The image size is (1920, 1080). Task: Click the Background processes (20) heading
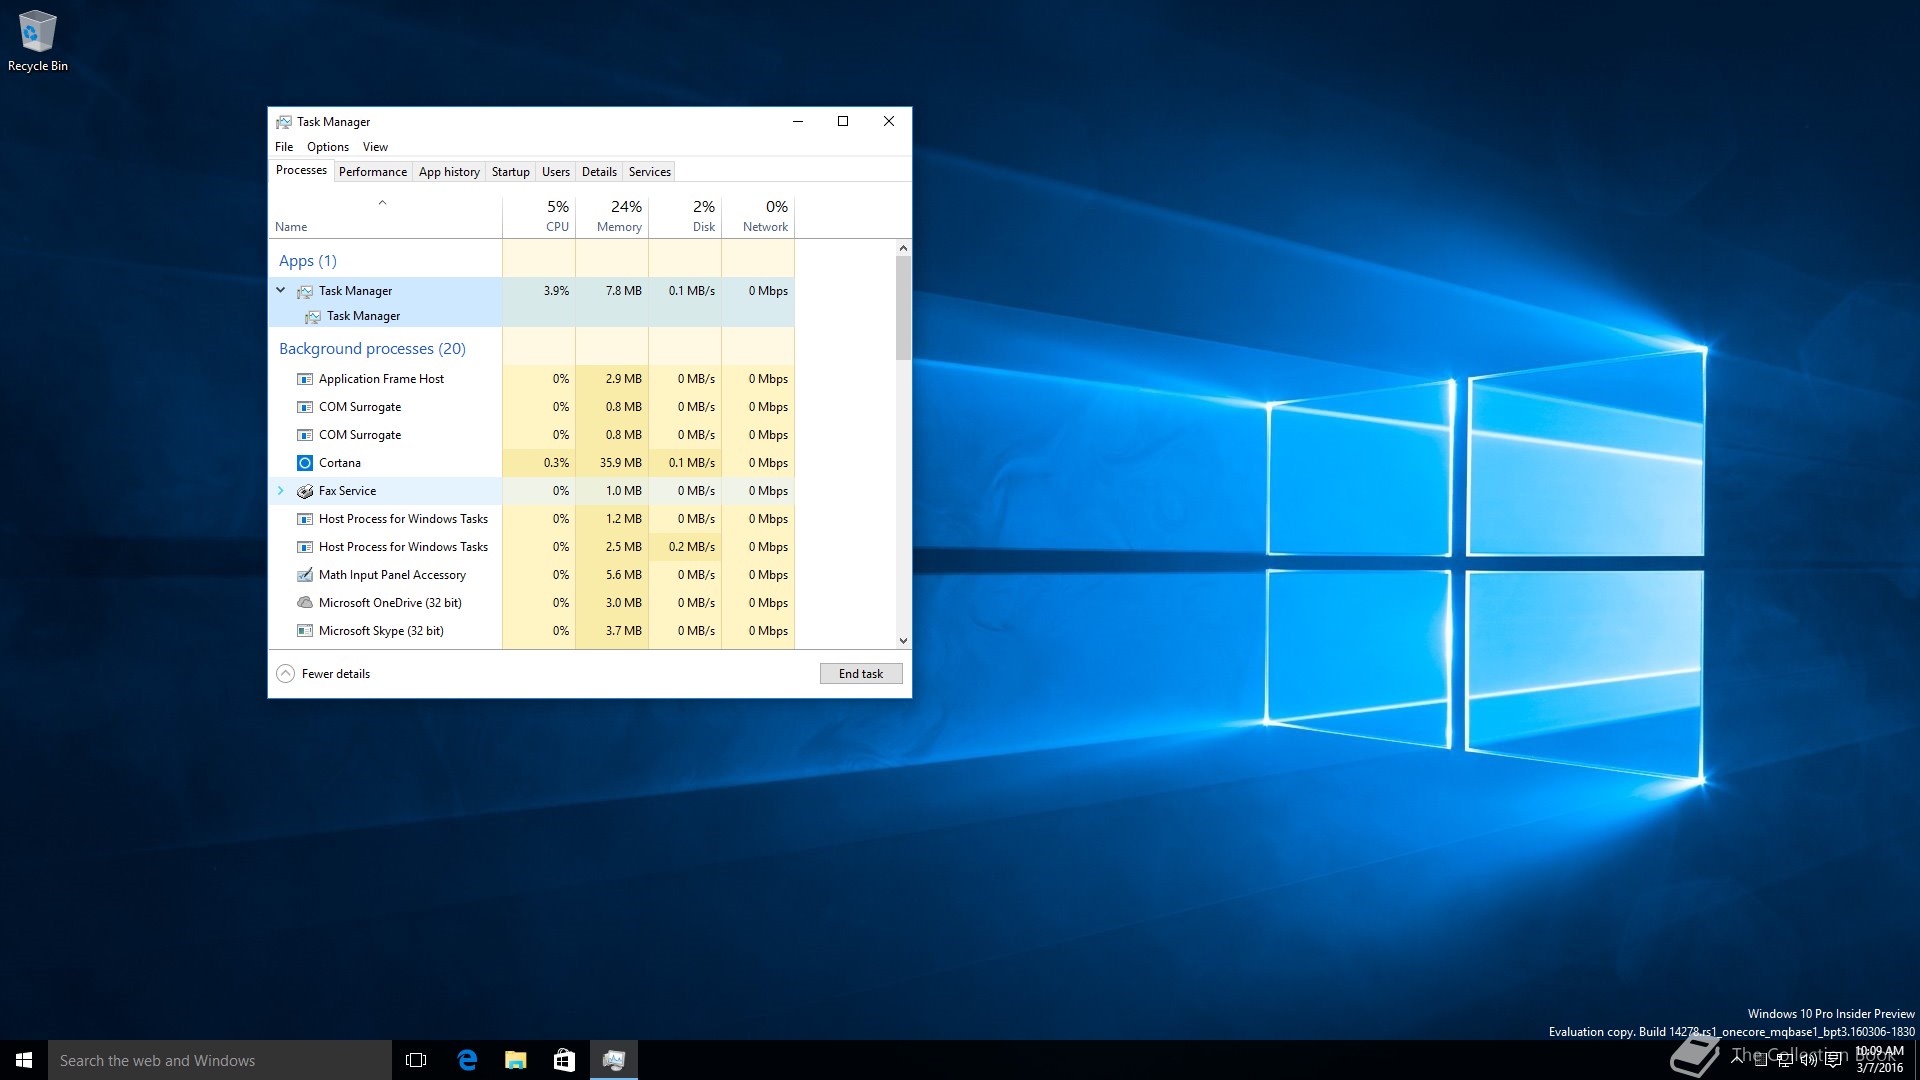(372, 349)
